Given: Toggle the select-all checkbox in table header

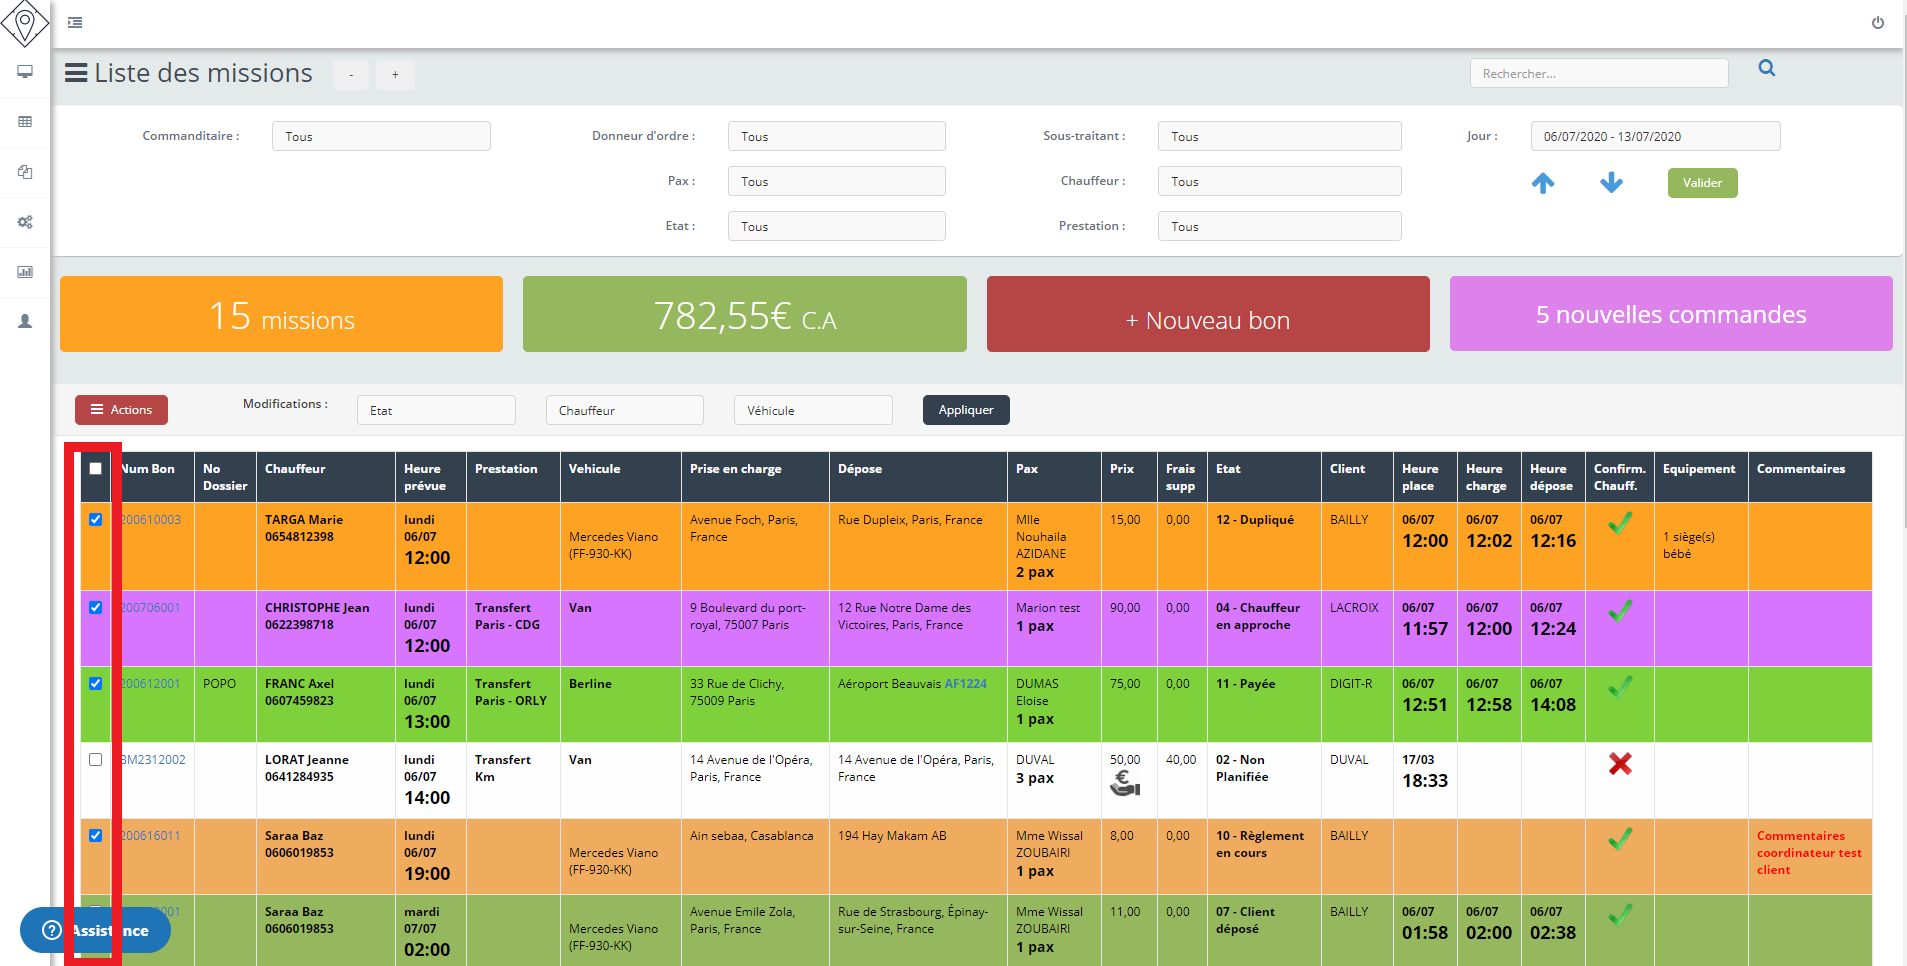Looking at the screenshot, I should (96, 469).
